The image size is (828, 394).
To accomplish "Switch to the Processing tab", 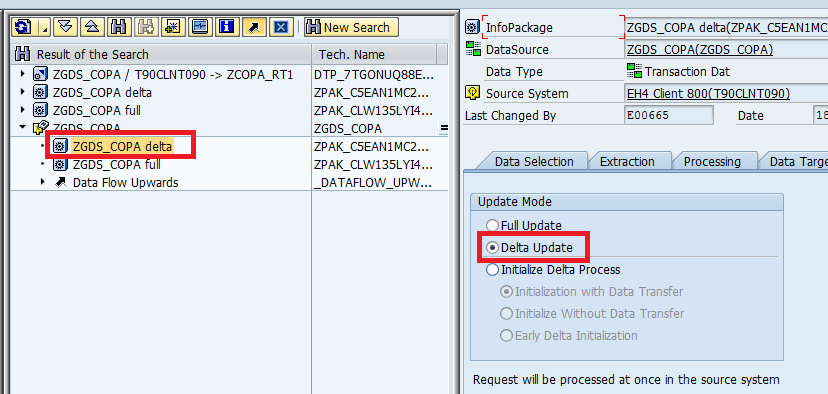I will pos(712,161).
